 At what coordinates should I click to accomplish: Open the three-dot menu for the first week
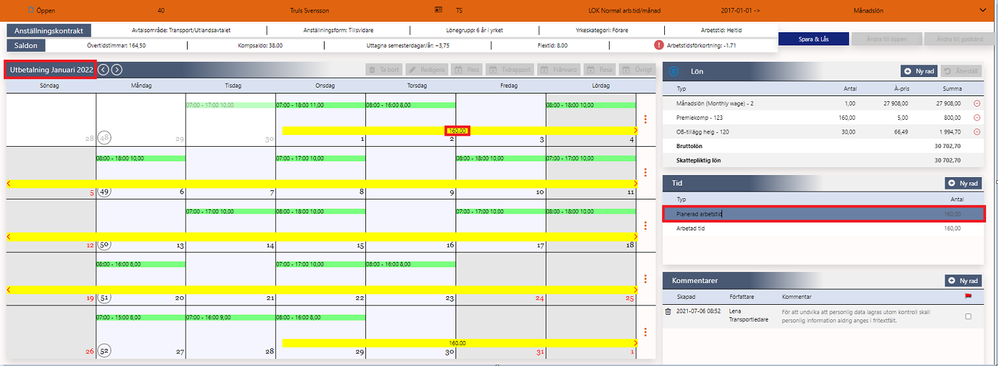[645, 119]
